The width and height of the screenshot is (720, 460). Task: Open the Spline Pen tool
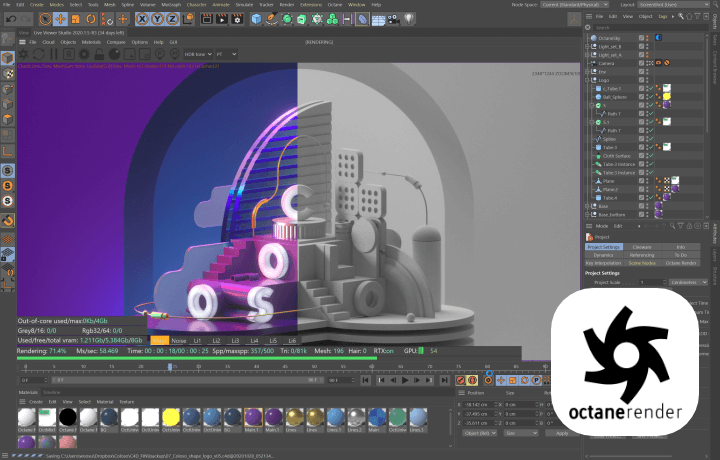tap(271, 19)
